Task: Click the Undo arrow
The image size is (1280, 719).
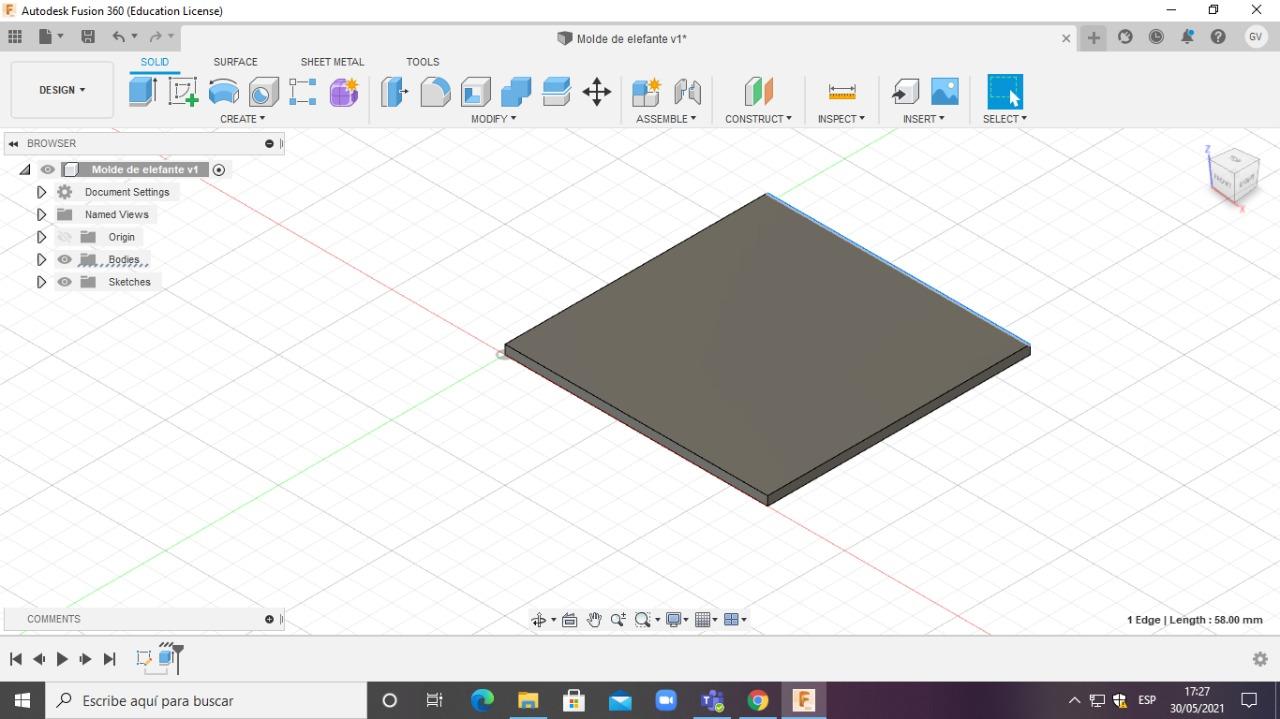Action: (119, 37)
